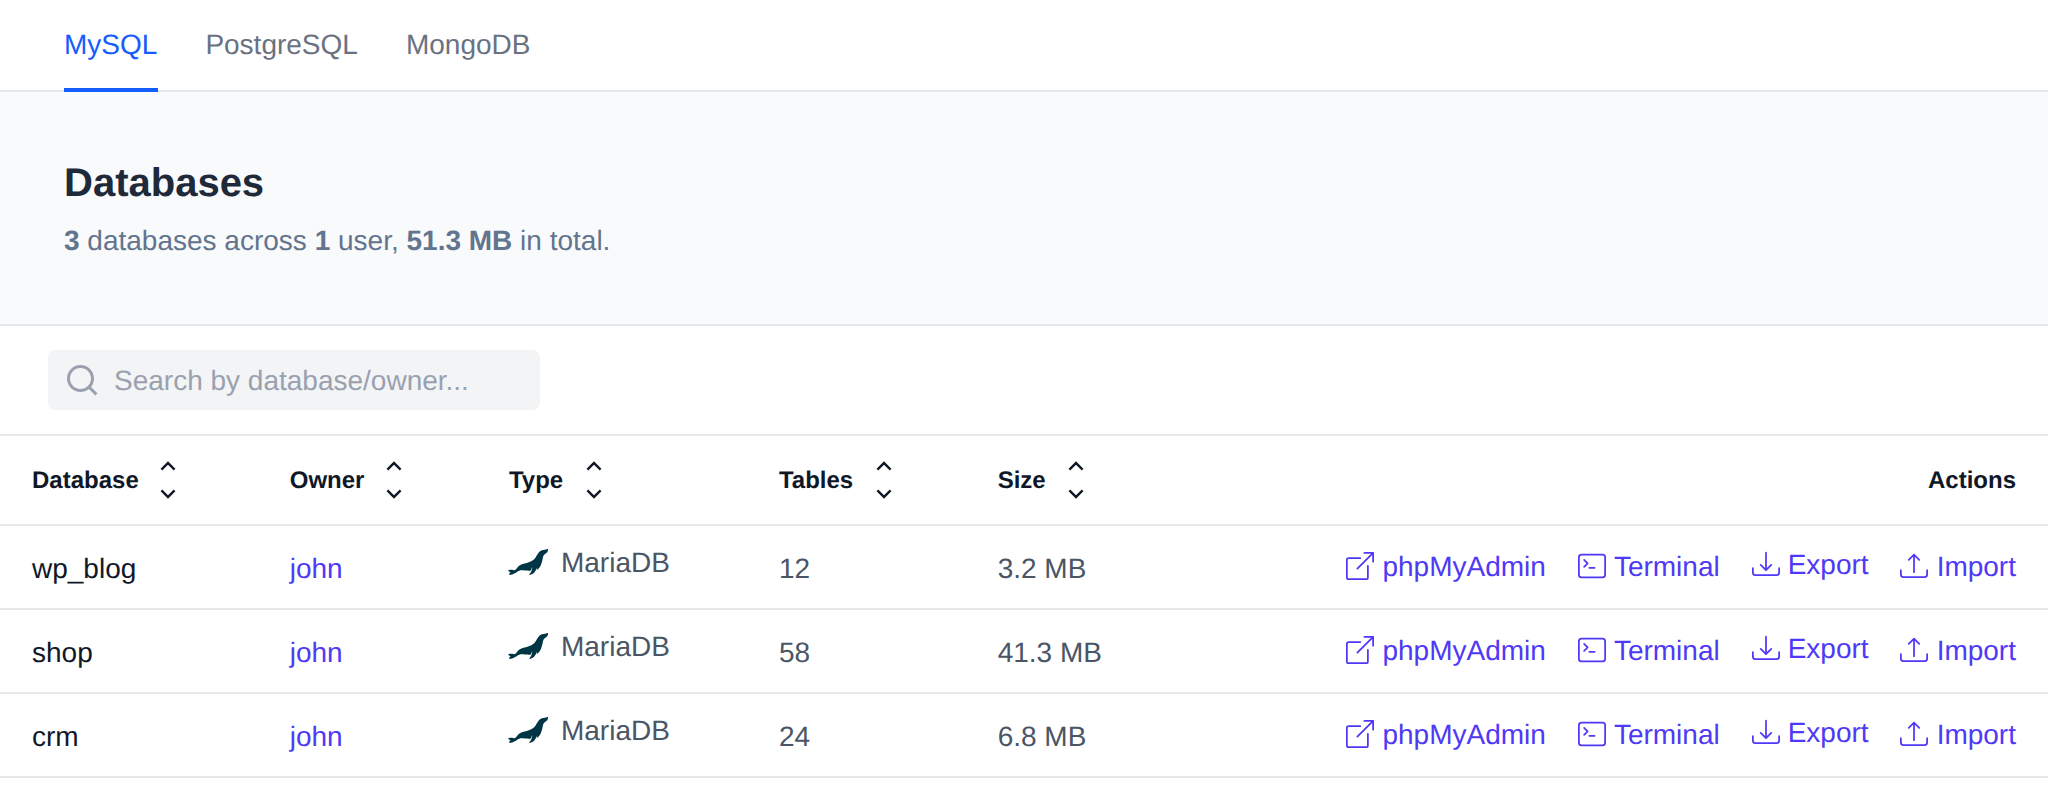The width and height of the screenshot is (2048, 808).
Task: Click the phpMyAdmin external-link icon for wp_blog
Action: (x=1360, y=566)
